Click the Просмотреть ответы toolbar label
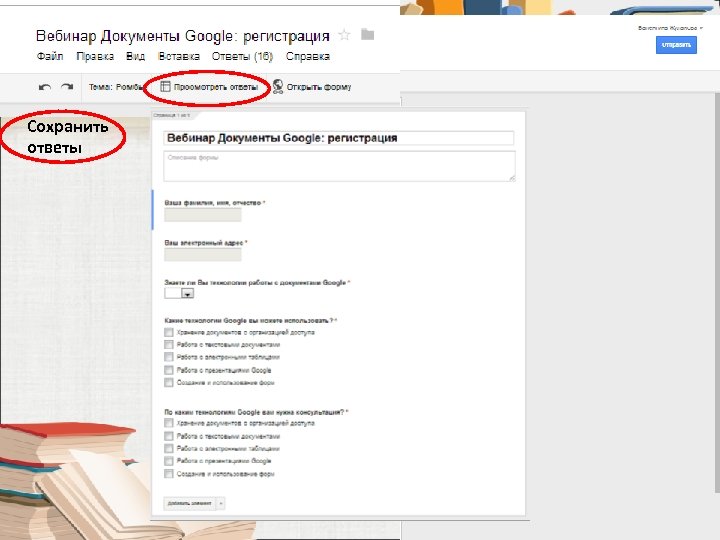 (216, 87)
